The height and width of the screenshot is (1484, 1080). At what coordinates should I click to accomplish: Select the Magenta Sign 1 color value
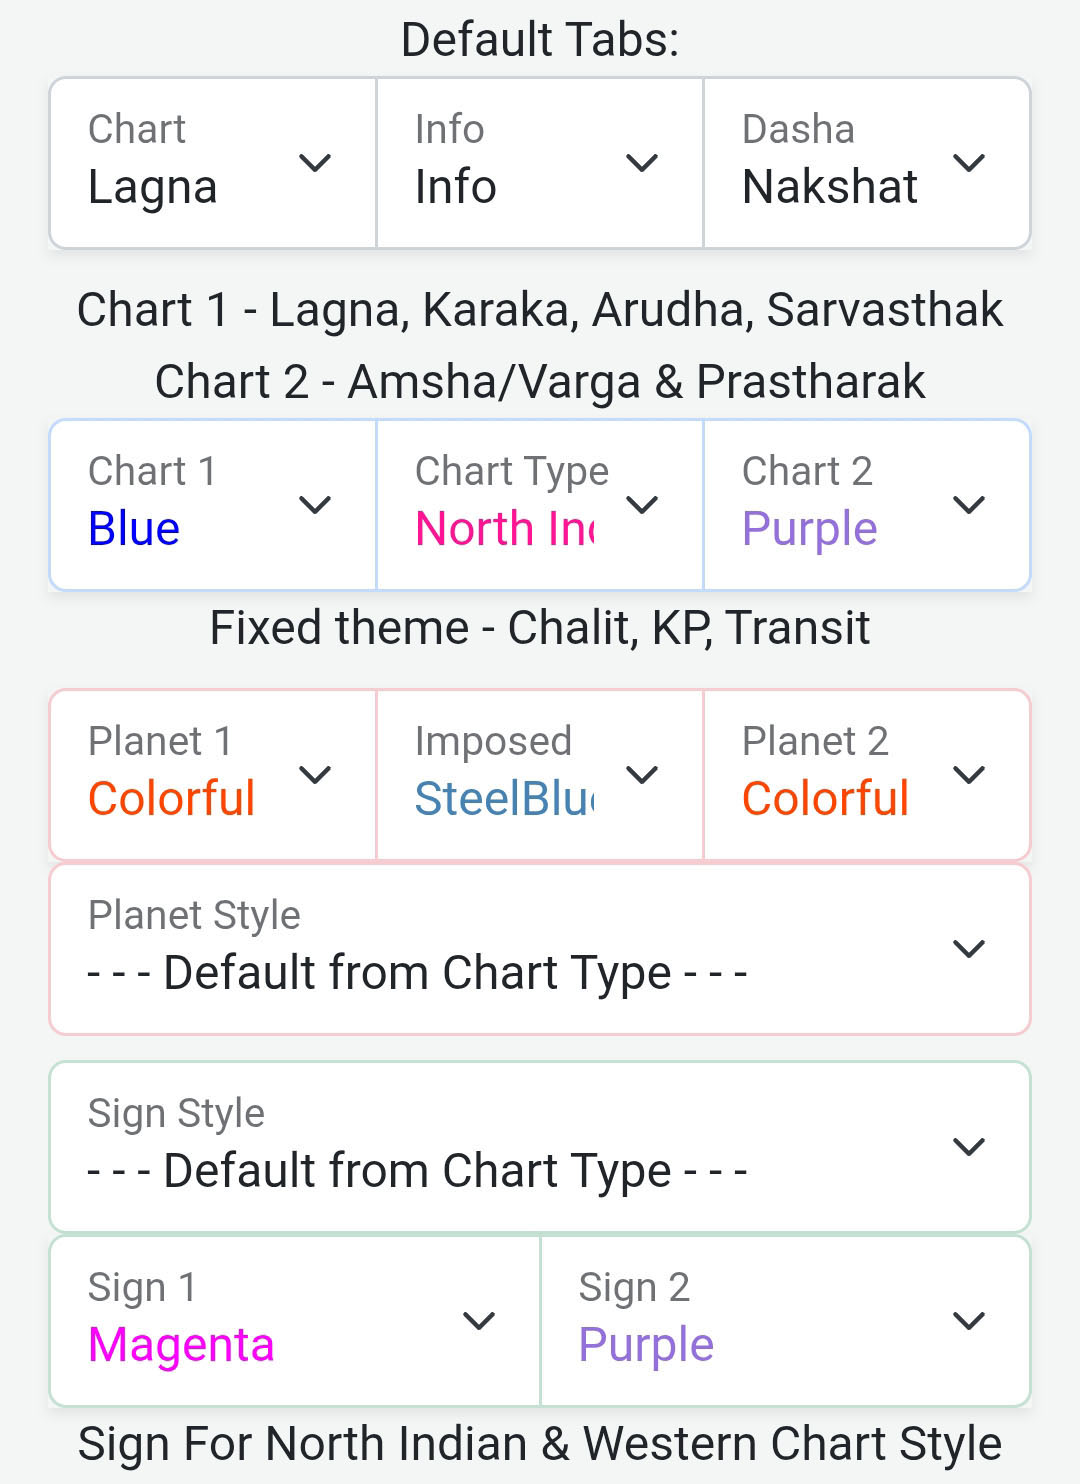pyautogui.click(x=181, y=1345)
